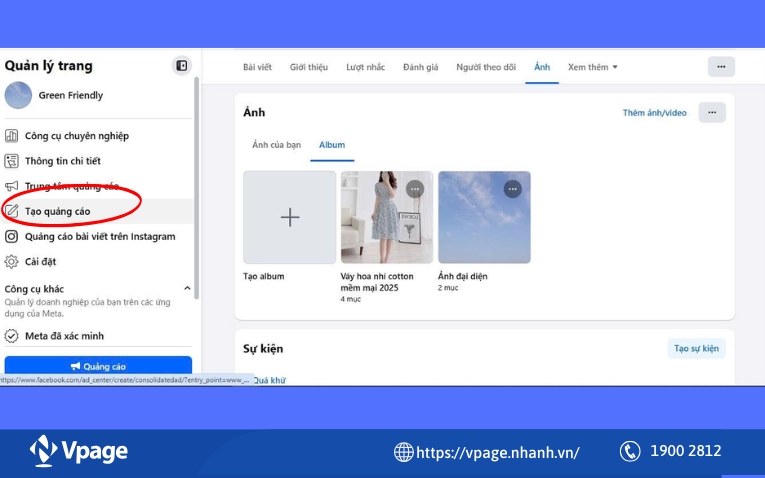
Task: Switch to the Giới thiệu tab
Action: tap(309, 67)
